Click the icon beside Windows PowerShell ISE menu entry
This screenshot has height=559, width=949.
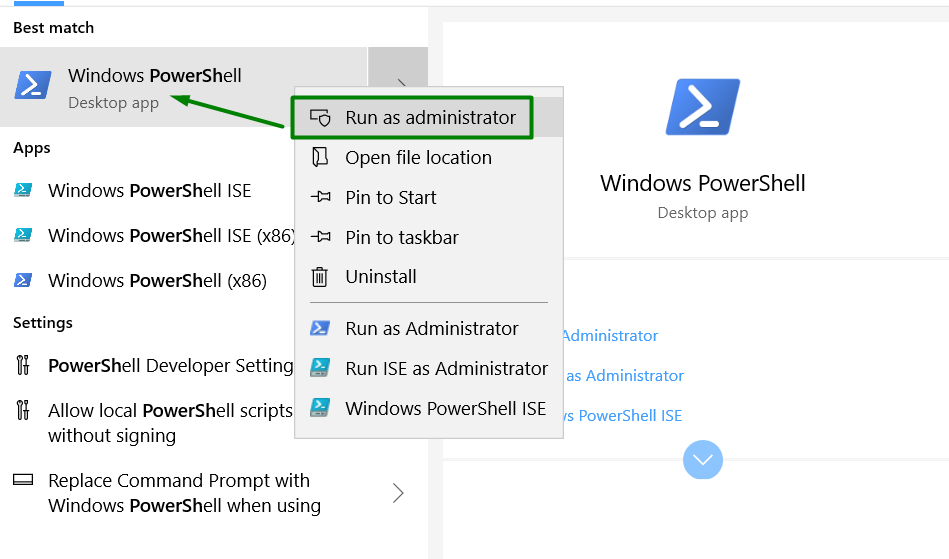coord(320,408)
